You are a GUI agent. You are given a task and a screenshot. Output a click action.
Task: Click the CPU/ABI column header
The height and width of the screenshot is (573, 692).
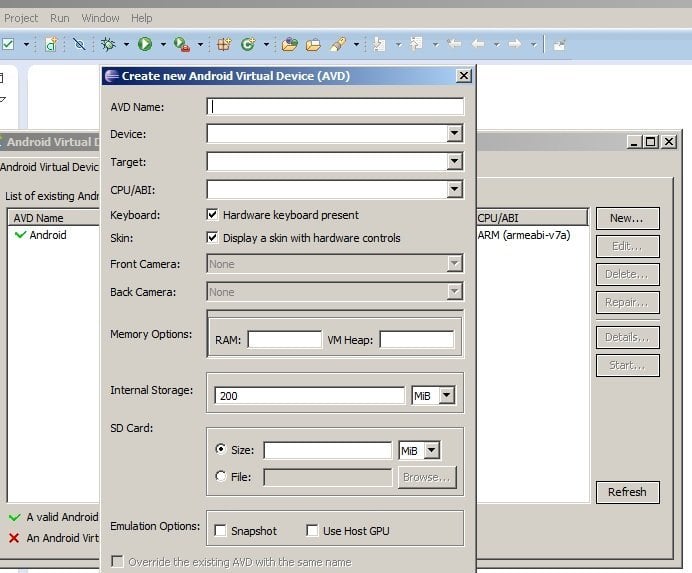(x=532, y=218)
